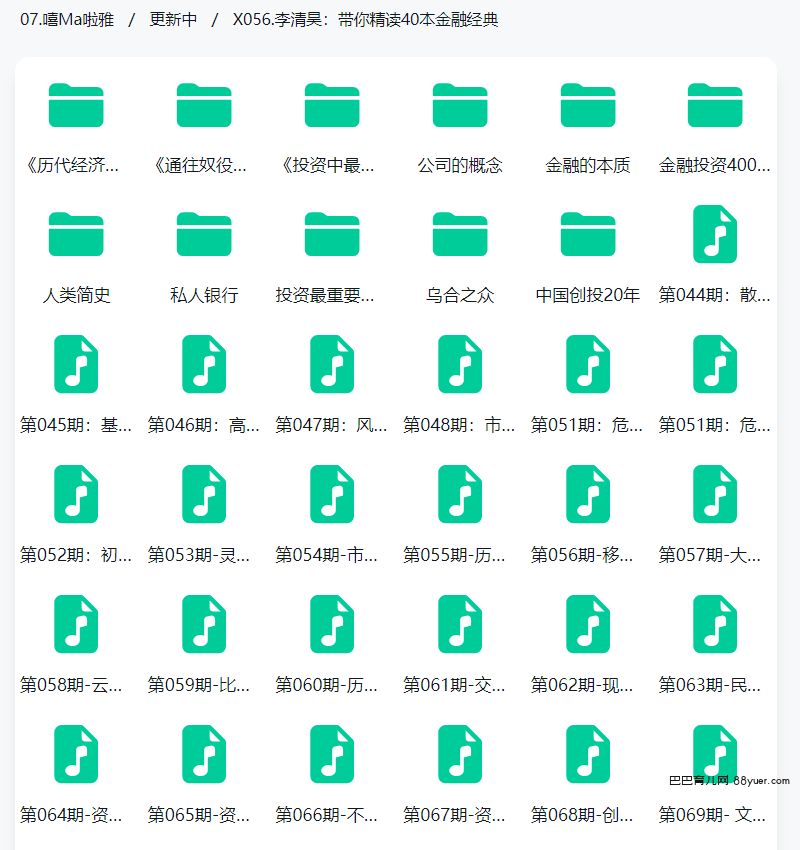Open the 金融的本质 folder icon
The height and width of the screenshot is (850, 800).
(588, 105)
